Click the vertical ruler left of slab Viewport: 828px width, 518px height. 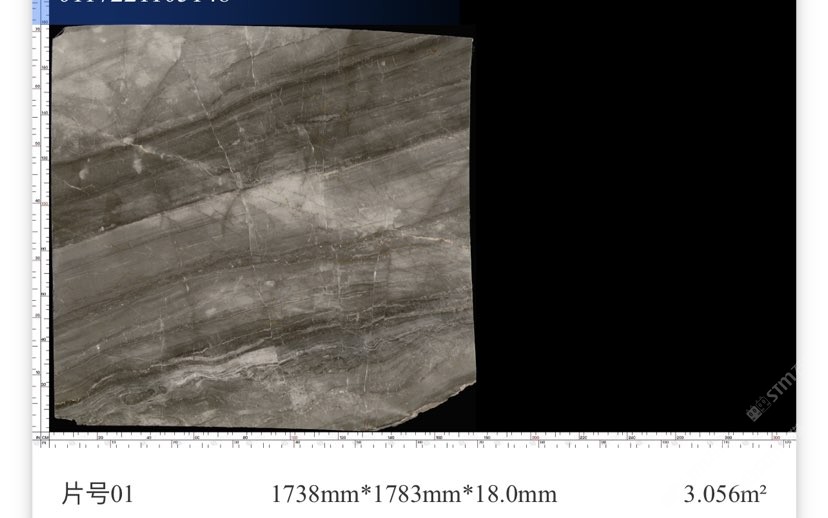pyautogui.click(x=41, y=230)
